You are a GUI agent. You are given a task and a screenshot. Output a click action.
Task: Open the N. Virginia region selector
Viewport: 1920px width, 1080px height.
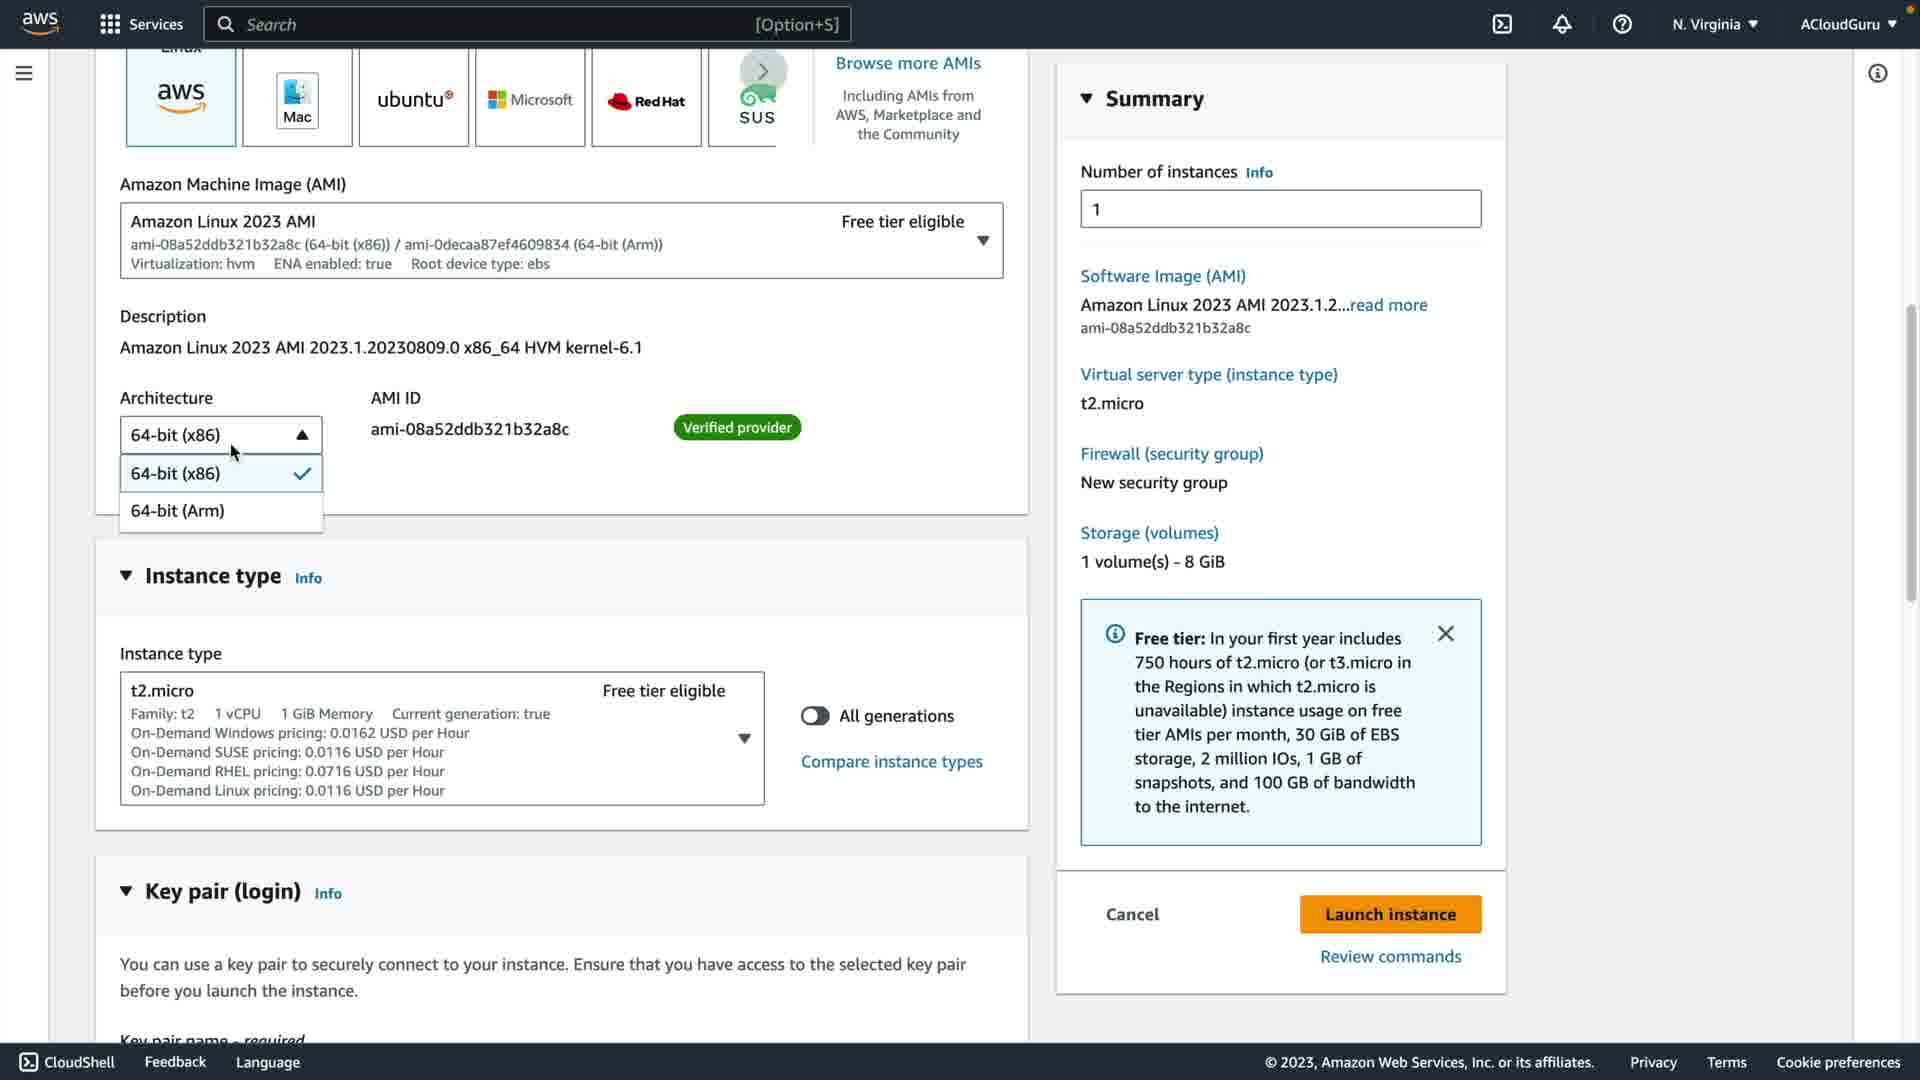pyautogui.click(x=1714, y=24)
